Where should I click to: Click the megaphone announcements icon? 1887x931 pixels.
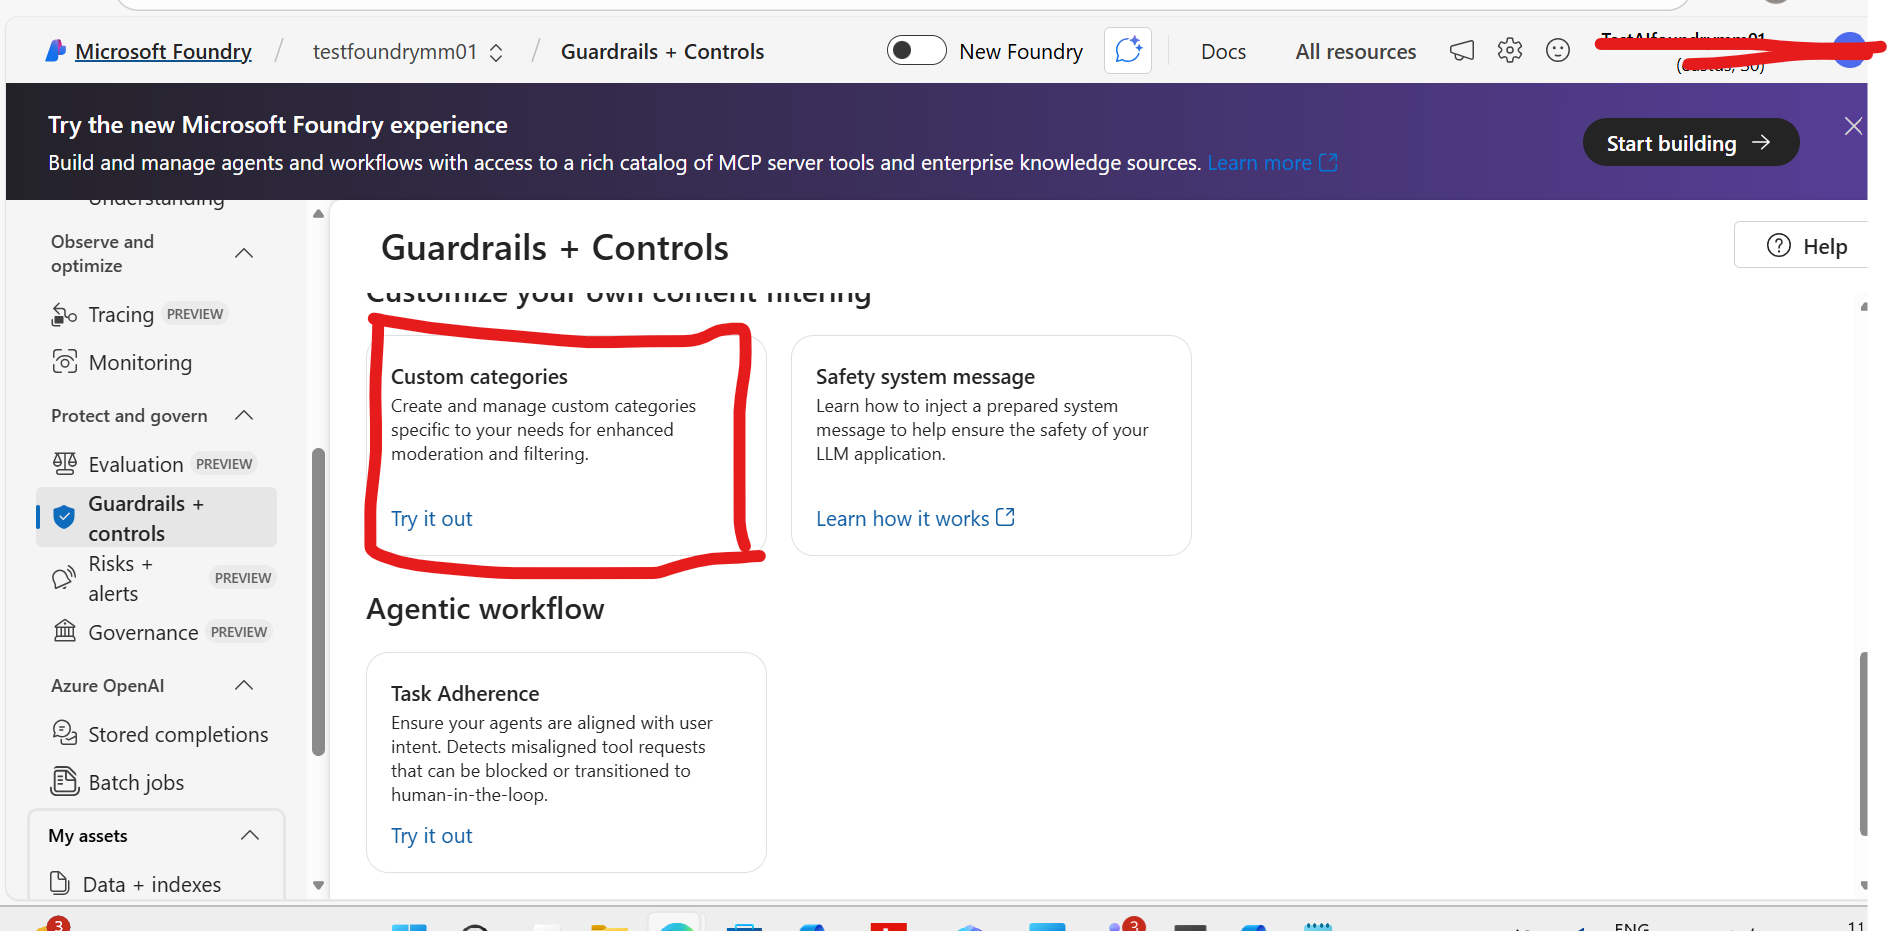[x=1462, y=50]
